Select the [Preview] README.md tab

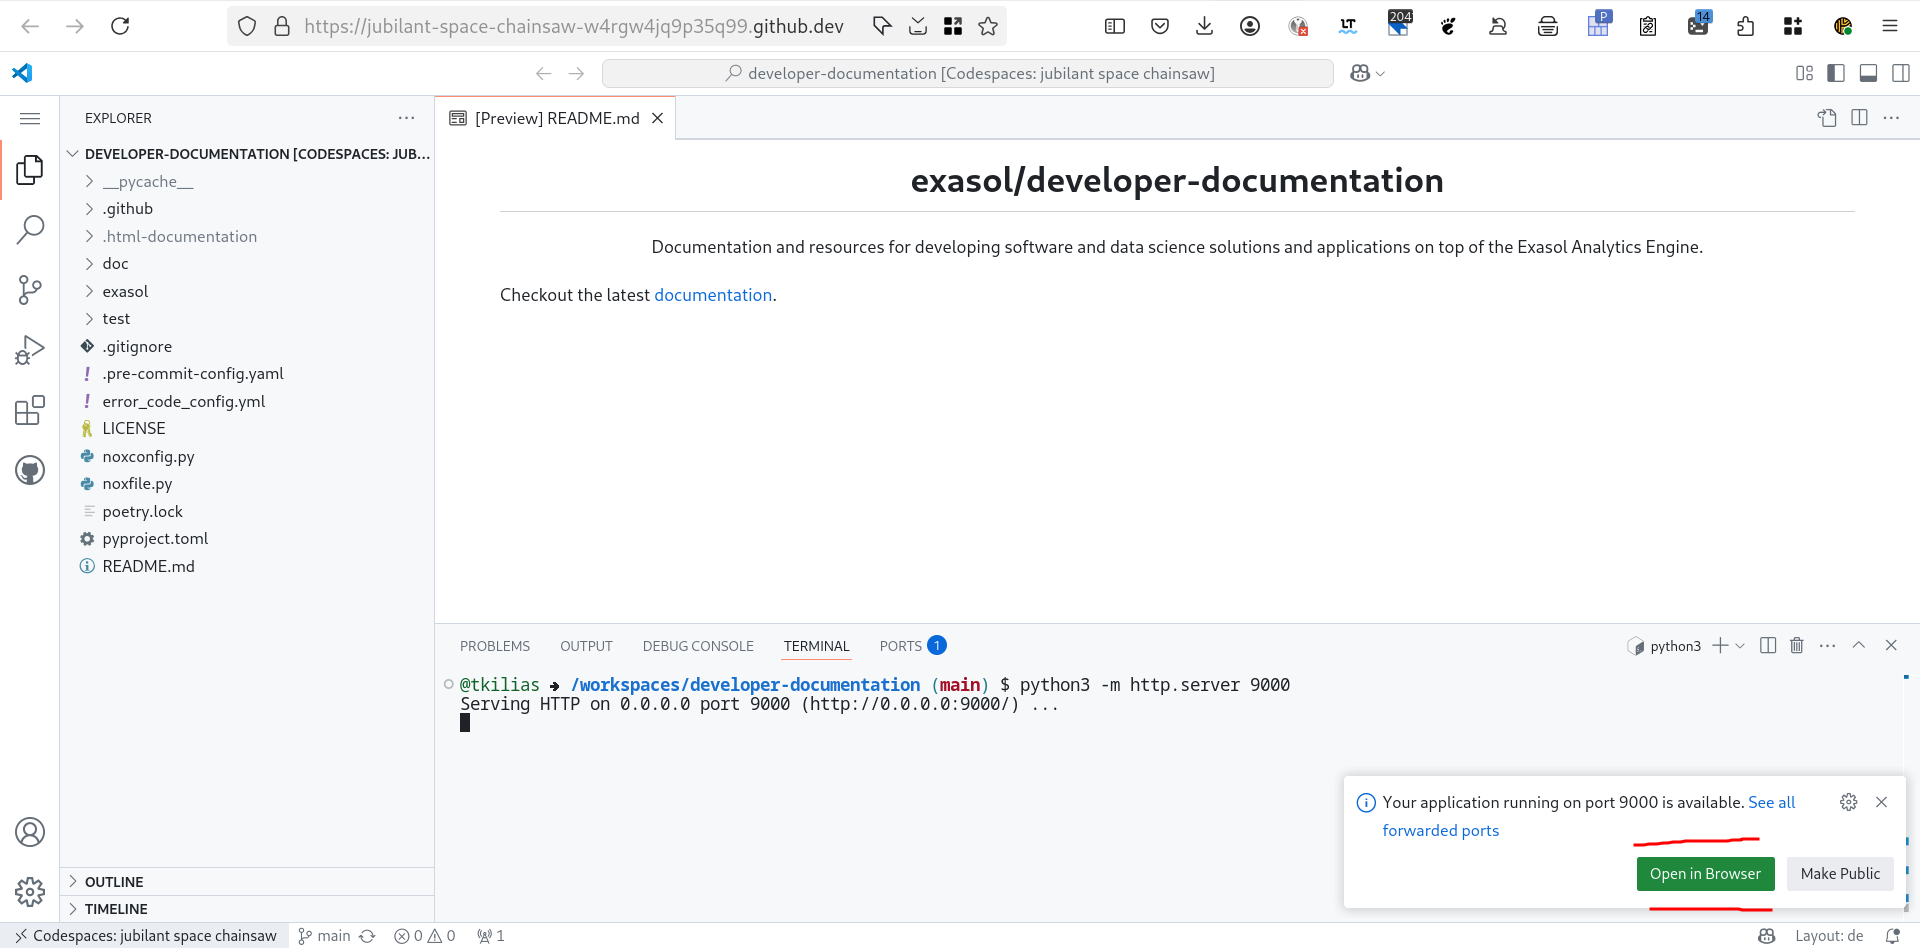[x=556, y=118]
